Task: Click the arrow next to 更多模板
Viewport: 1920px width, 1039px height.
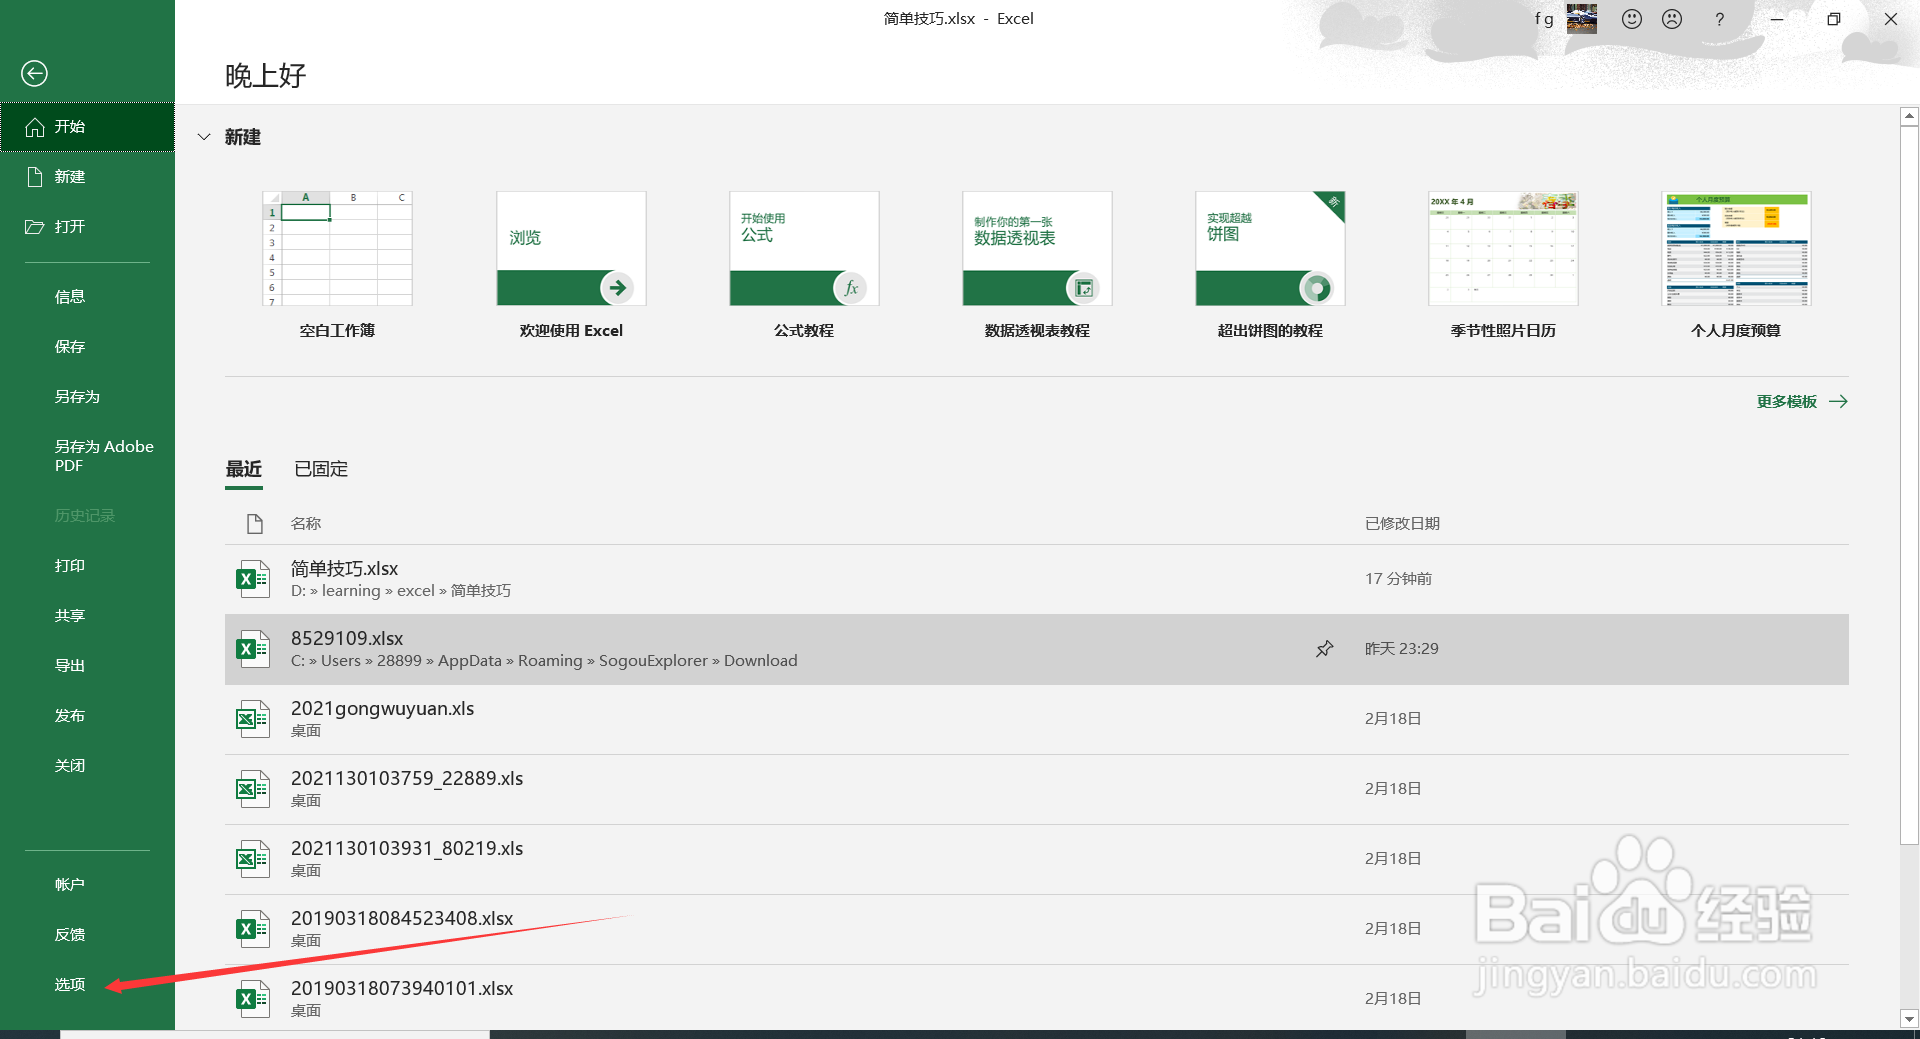Action: pos(1838,402)
